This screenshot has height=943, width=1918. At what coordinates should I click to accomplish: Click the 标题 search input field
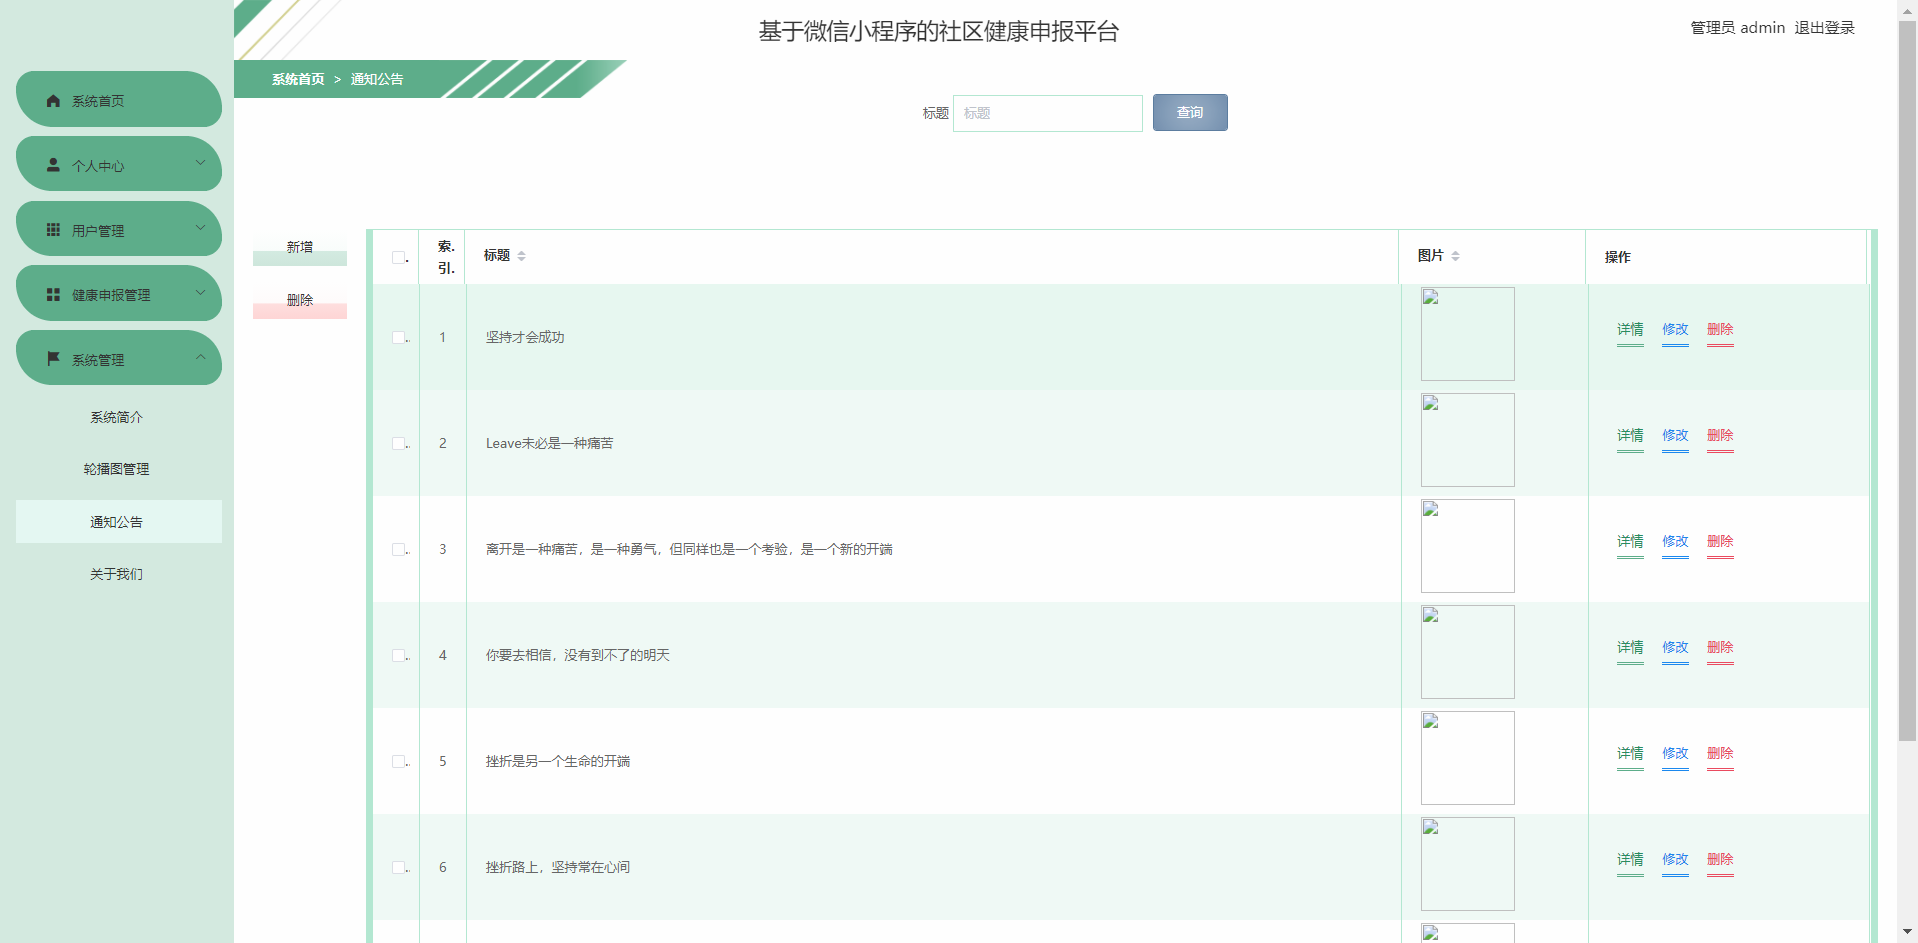(x=1047, y=113)
